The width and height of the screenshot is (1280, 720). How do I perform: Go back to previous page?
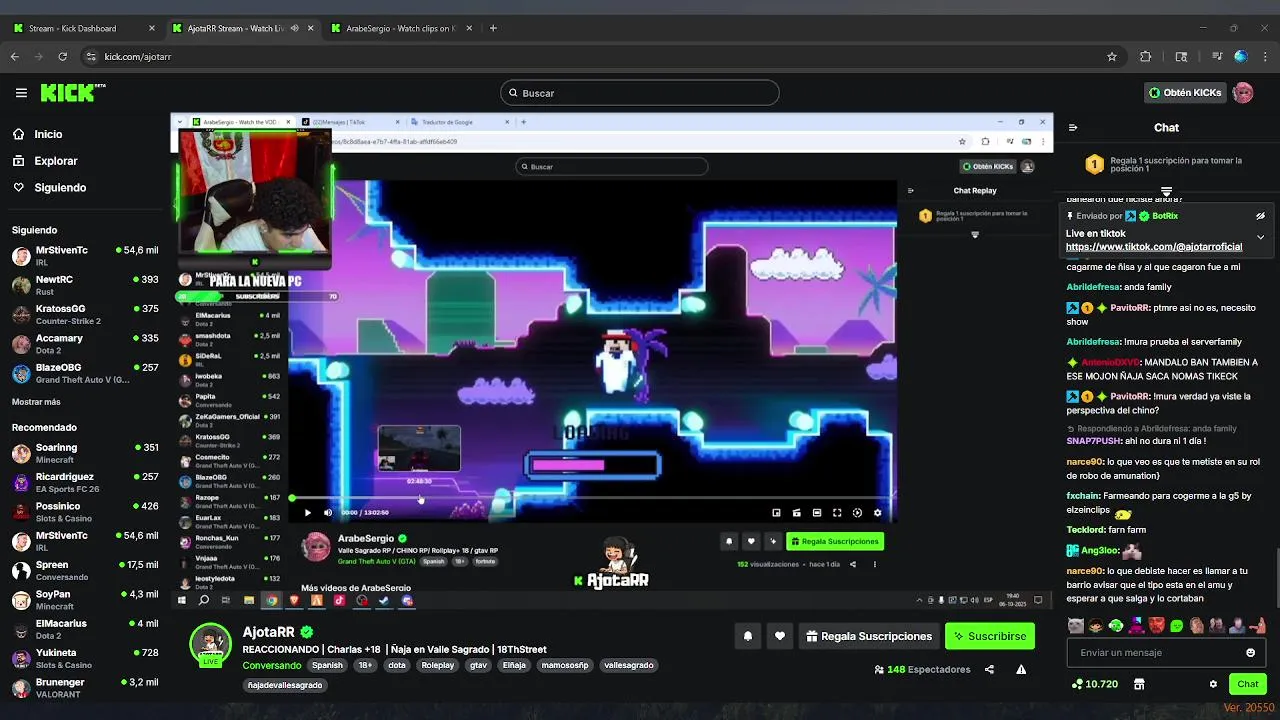[x=14, y=57]
